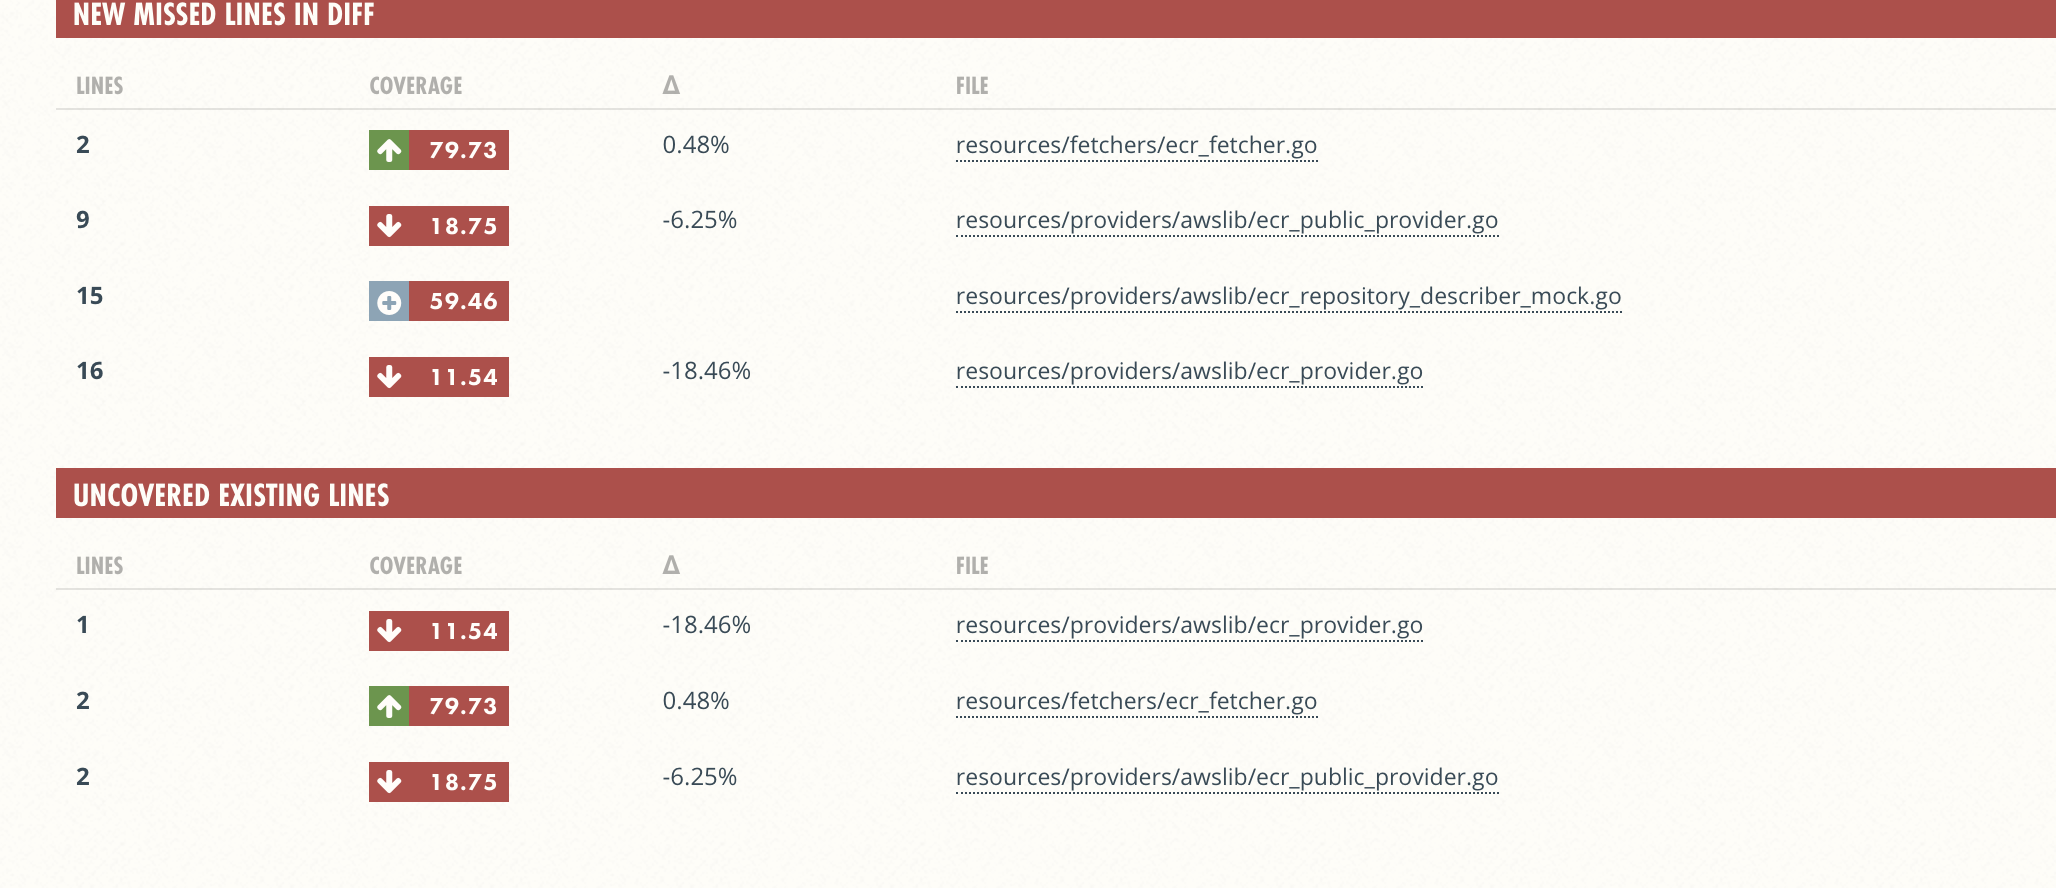Open ecr_fetcher.go link in New Missed Lines
Screen dimensions: 2056x888
tap(1136, 146)
